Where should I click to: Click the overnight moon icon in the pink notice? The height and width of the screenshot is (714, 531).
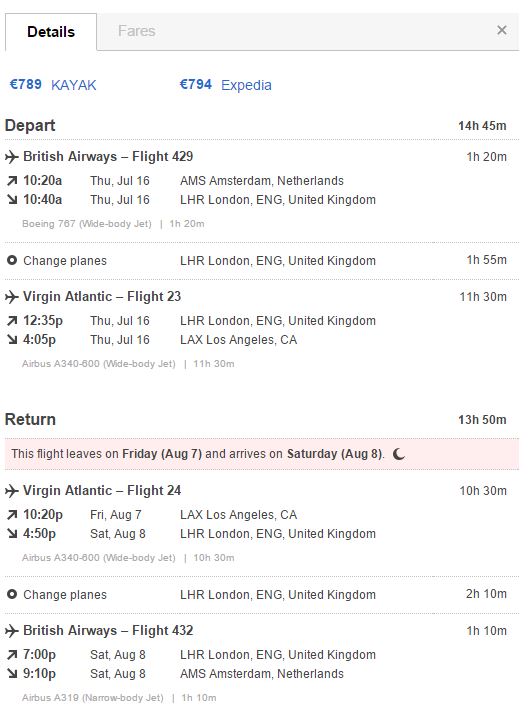tap(398, 454)
